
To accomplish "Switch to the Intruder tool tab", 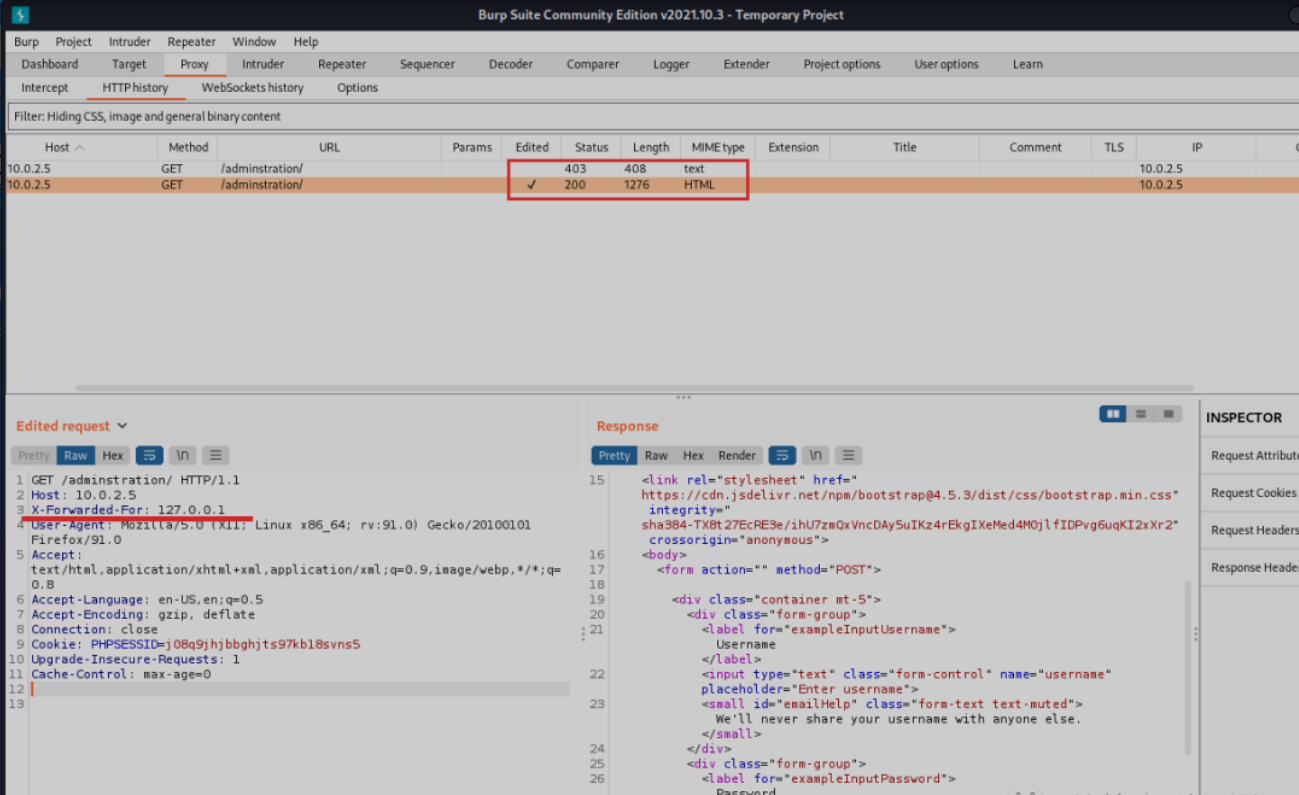I will pos(263,64).
